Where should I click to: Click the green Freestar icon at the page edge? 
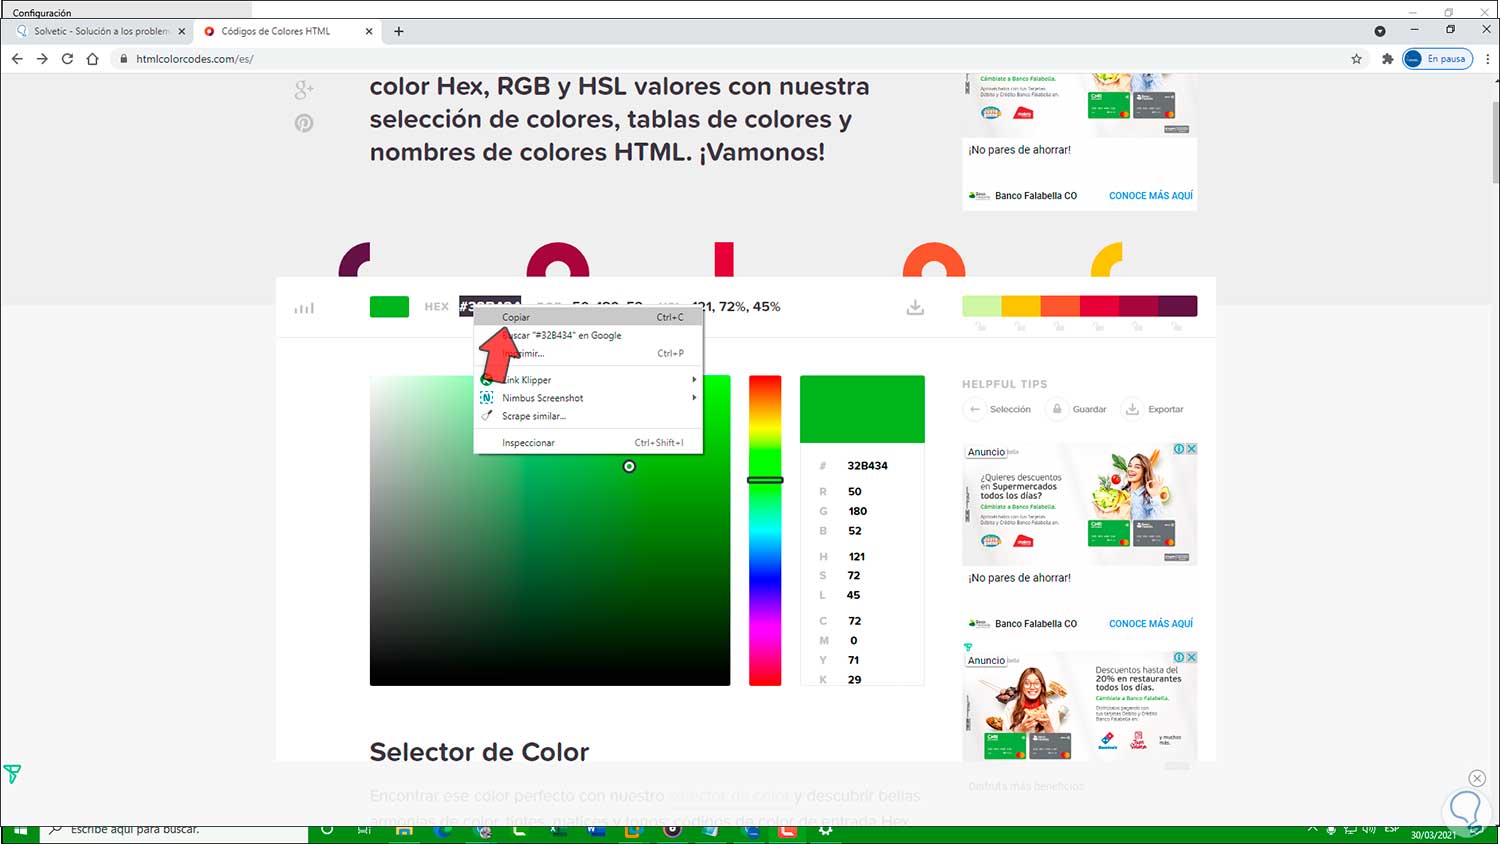(12, 774)
